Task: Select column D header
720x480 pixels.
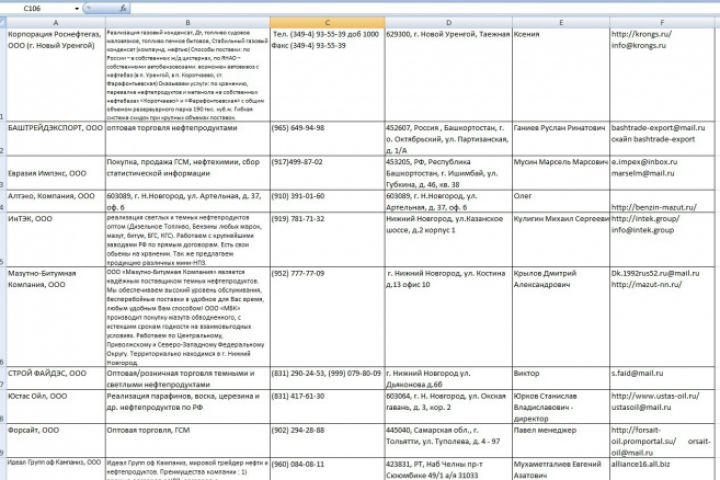Action: click(449, 23)
